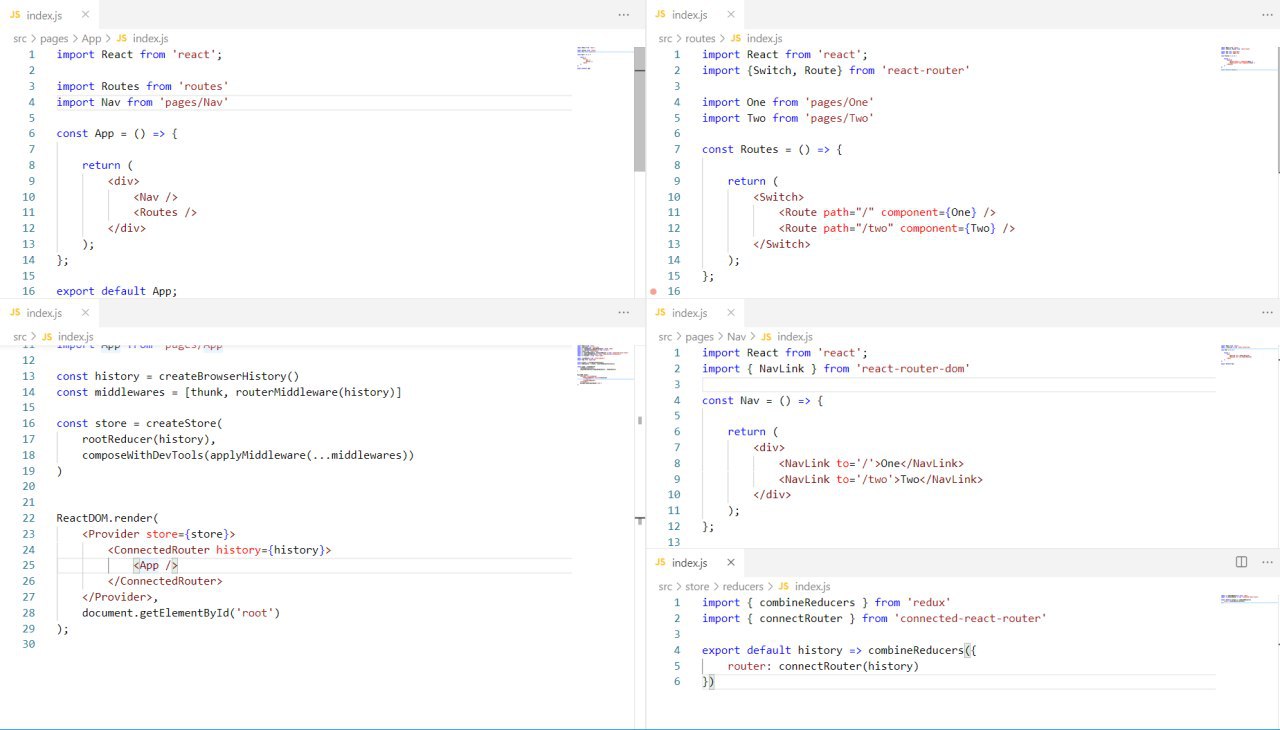
Task: Click 'createBrowserHistory()' on line 13
Action: (229, 377)
